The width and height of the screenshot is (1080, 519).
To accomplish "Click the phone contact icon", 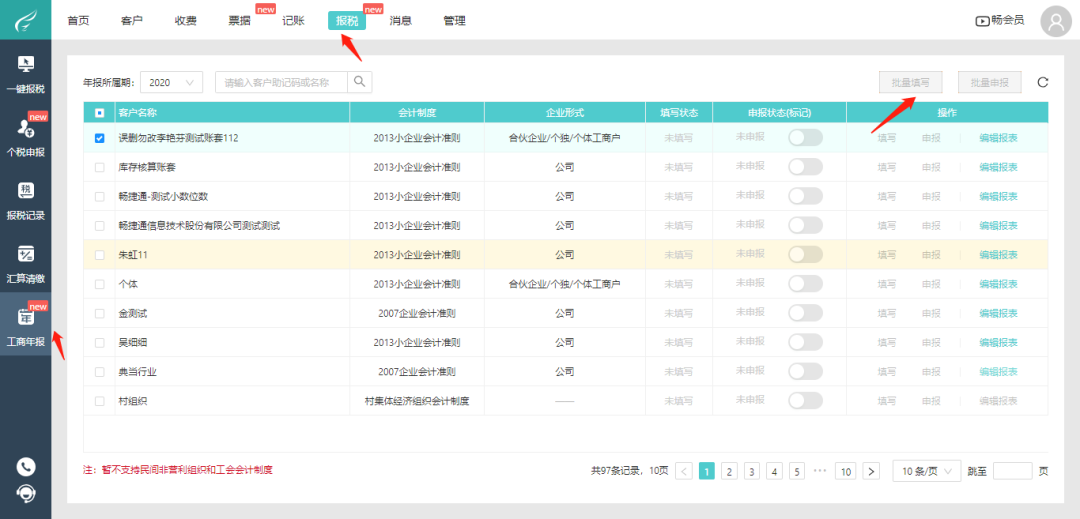I will tap(25, 467).
